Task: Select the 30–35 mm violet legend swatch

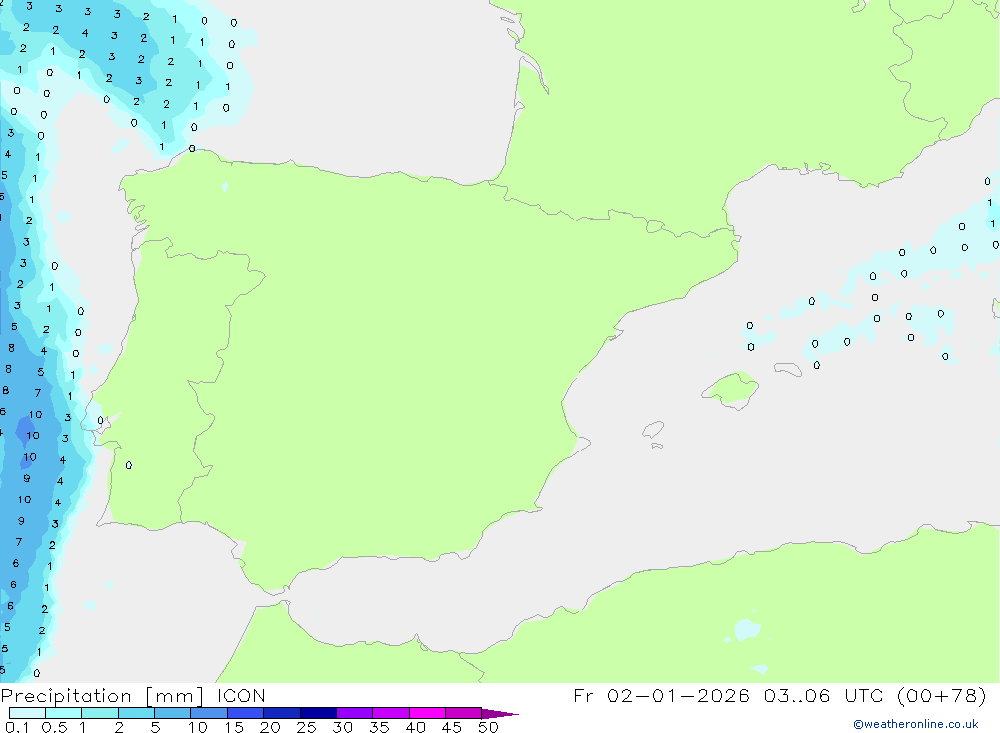Action: [x=355, y=713]
